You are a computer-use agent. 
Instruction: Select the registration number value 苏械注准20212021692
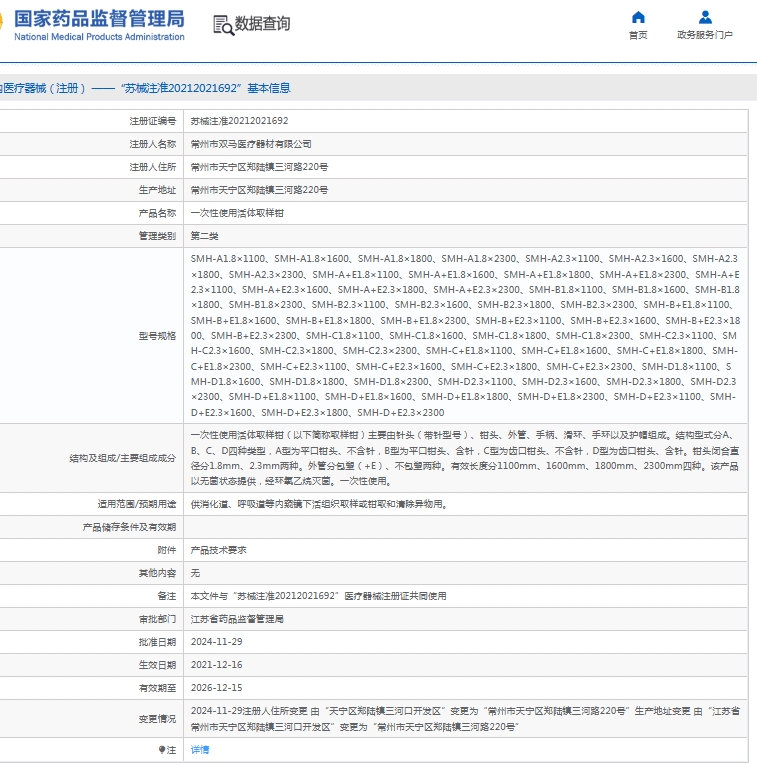tap(239, 121)
